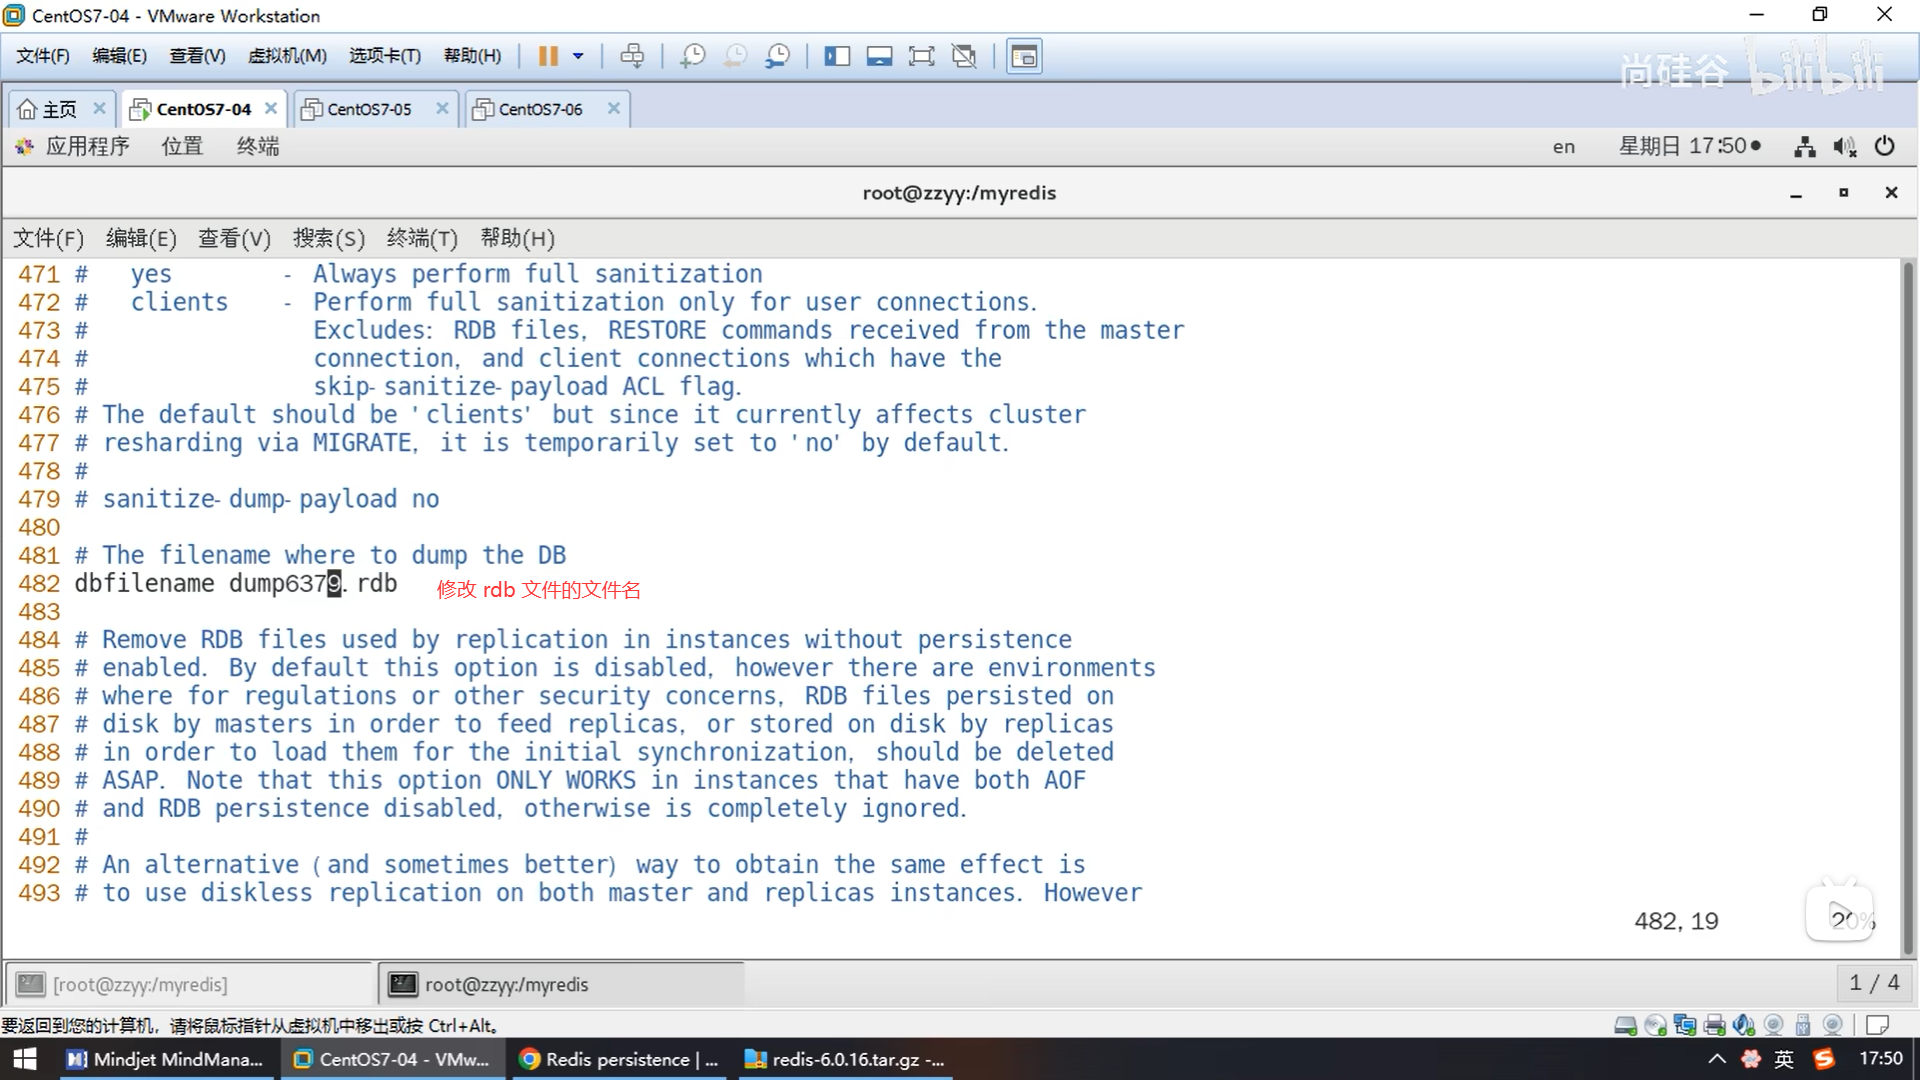Click the GNOME volume icon
This screenshot has height=1080, width=1920.
click(1844, 147)
